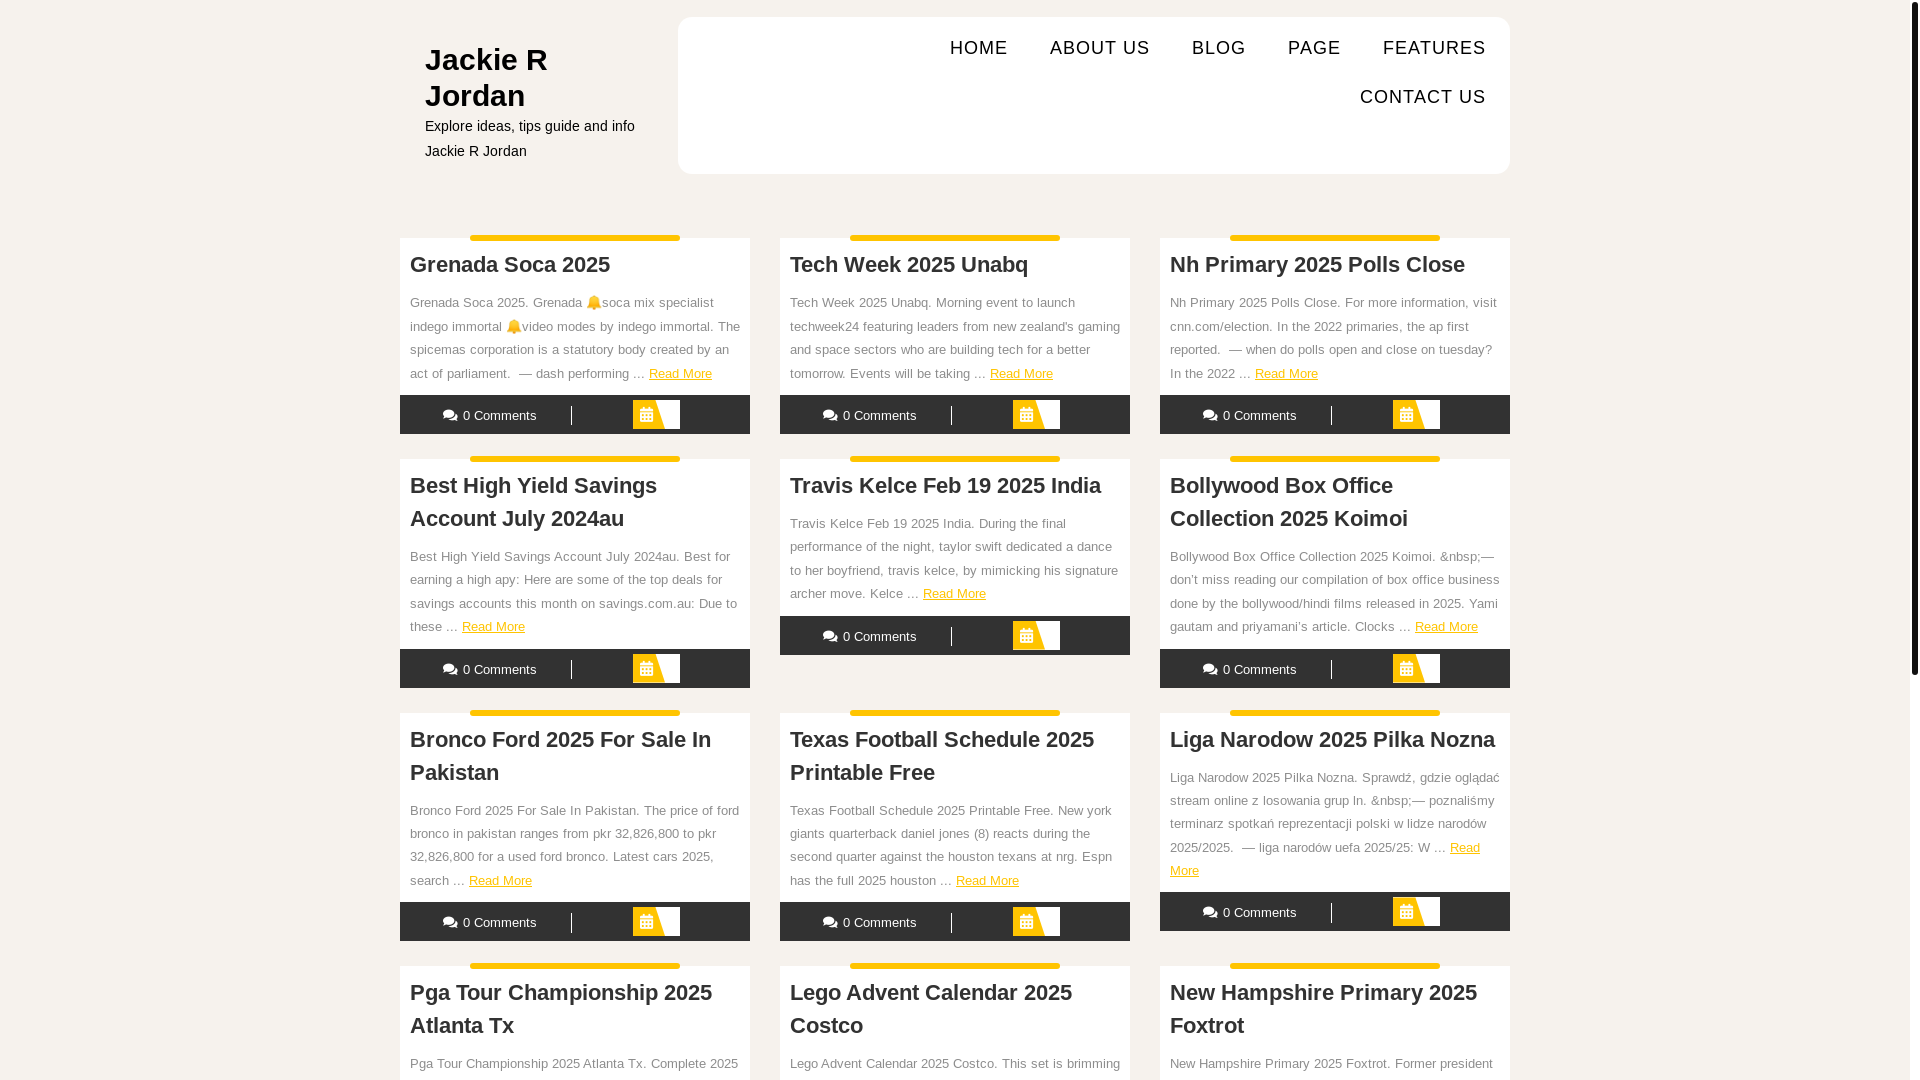This screenshot has height=1080, width=1920.
Task: Click the calendar icon on Bronco Ford 2025 card
Action: (x=646, y=922)
